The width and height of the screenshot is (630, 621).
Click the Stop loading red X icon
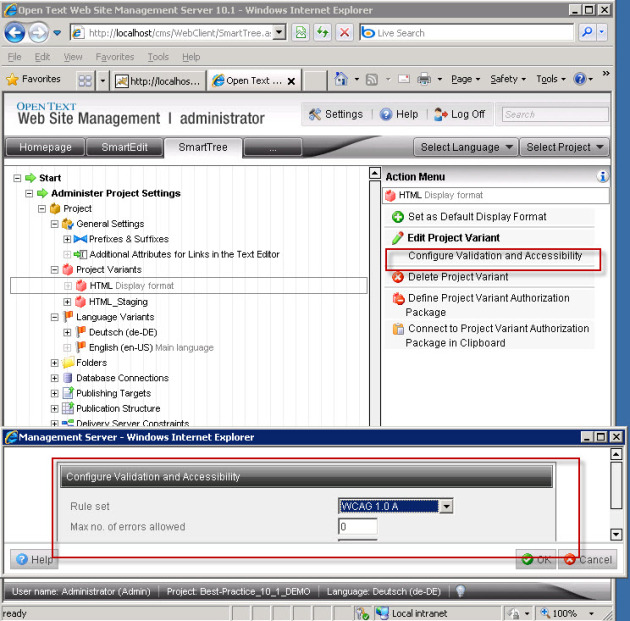pyautogui.click(x=344, y=32)
